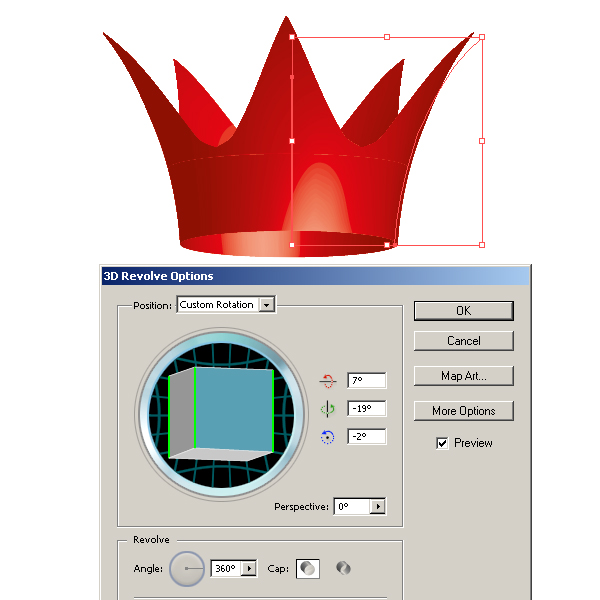Open the revolve Angle value arrow

[249, 568]
